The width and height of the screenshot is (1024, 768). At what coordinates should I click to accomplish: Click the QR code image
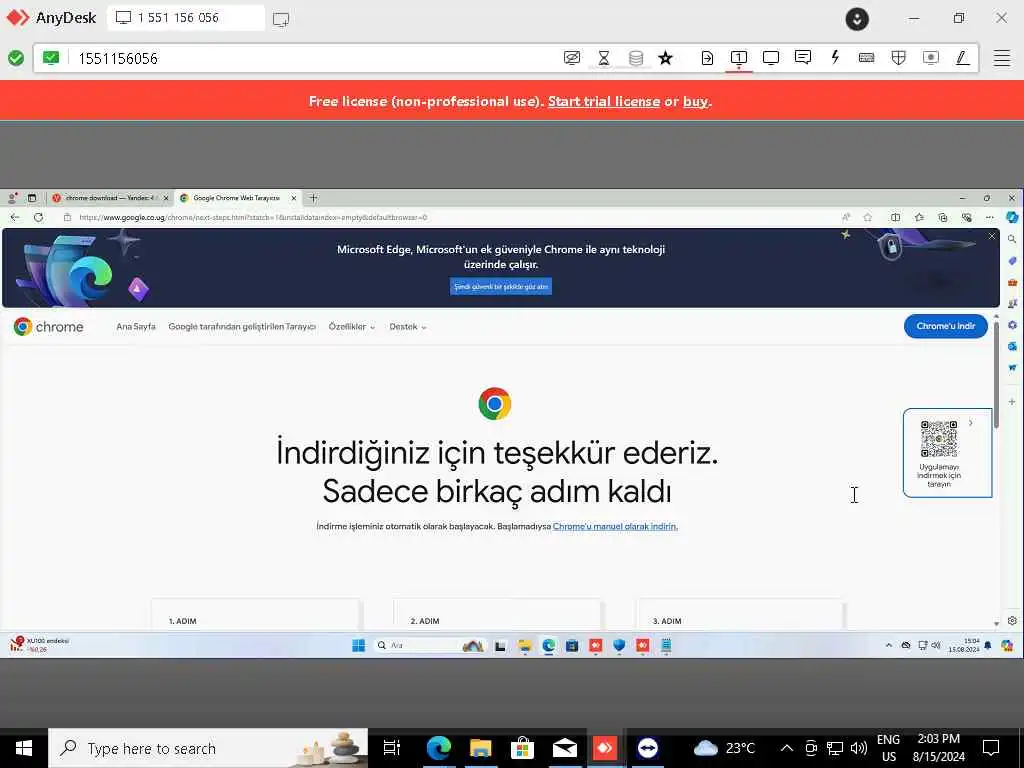pyautogui.click(x=939, y=439)
